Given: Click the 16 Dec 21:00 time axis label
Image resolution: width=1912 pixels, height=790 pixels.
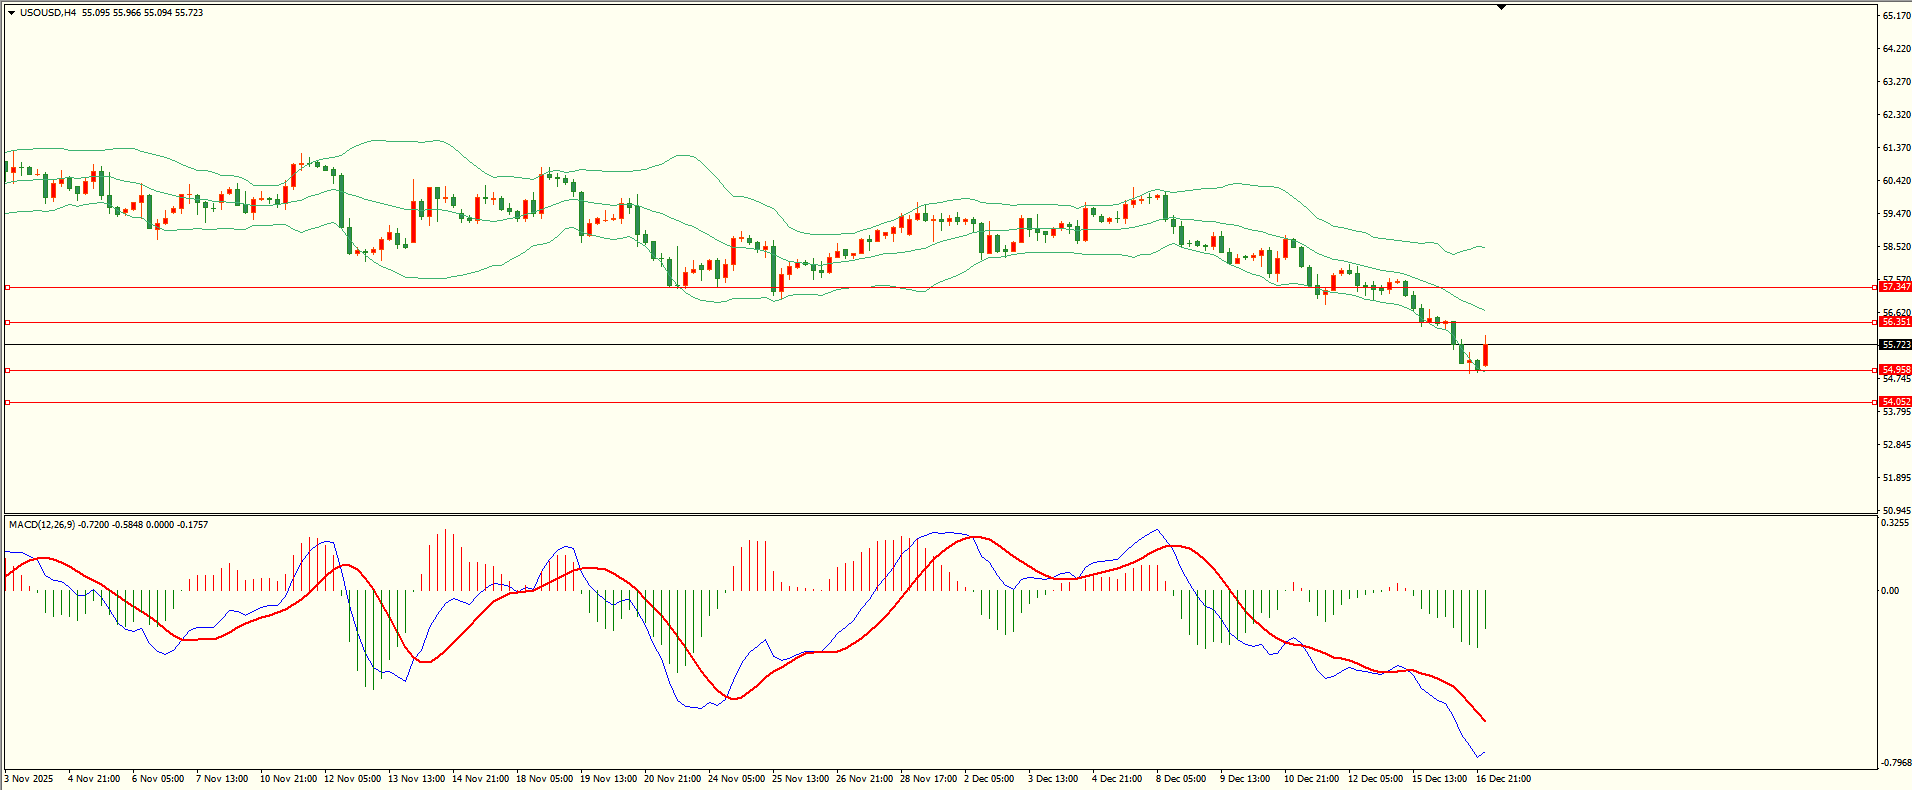Looking at the screenshot, I should pos(1503,779).
